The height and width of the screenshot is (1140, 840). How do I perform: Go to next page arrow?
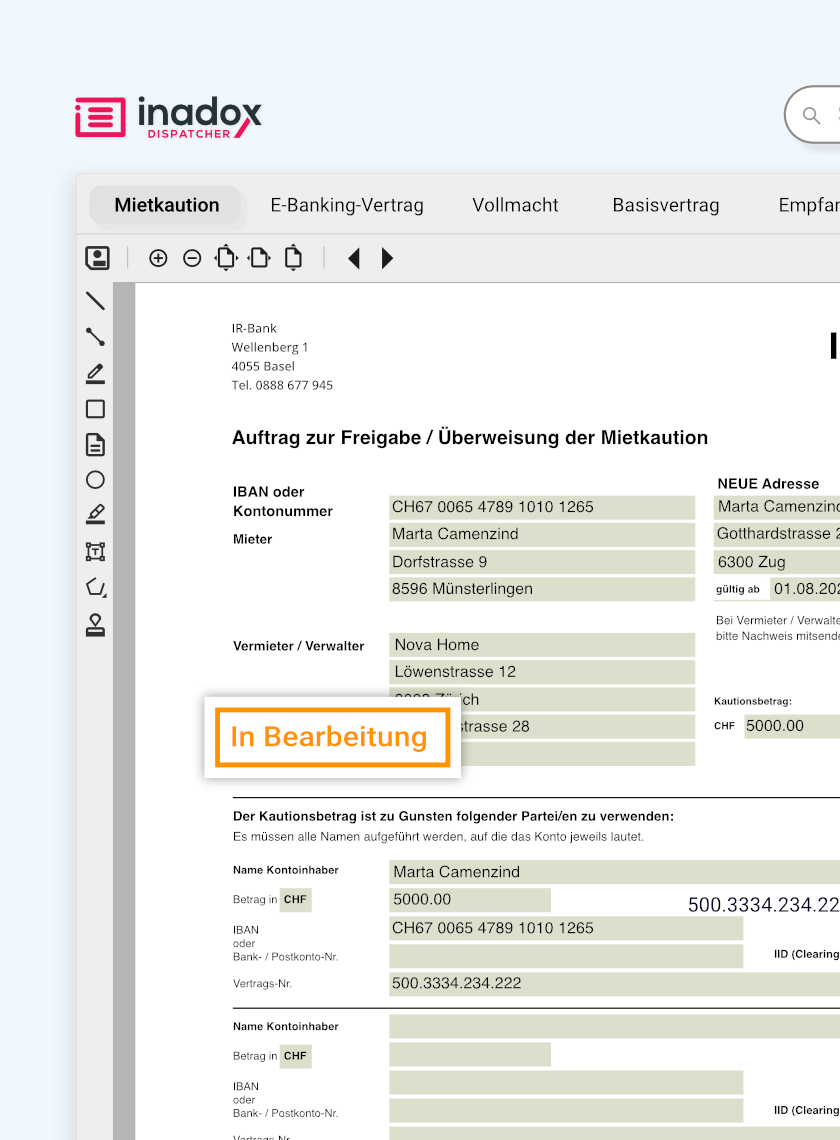(x=387, y=258)
